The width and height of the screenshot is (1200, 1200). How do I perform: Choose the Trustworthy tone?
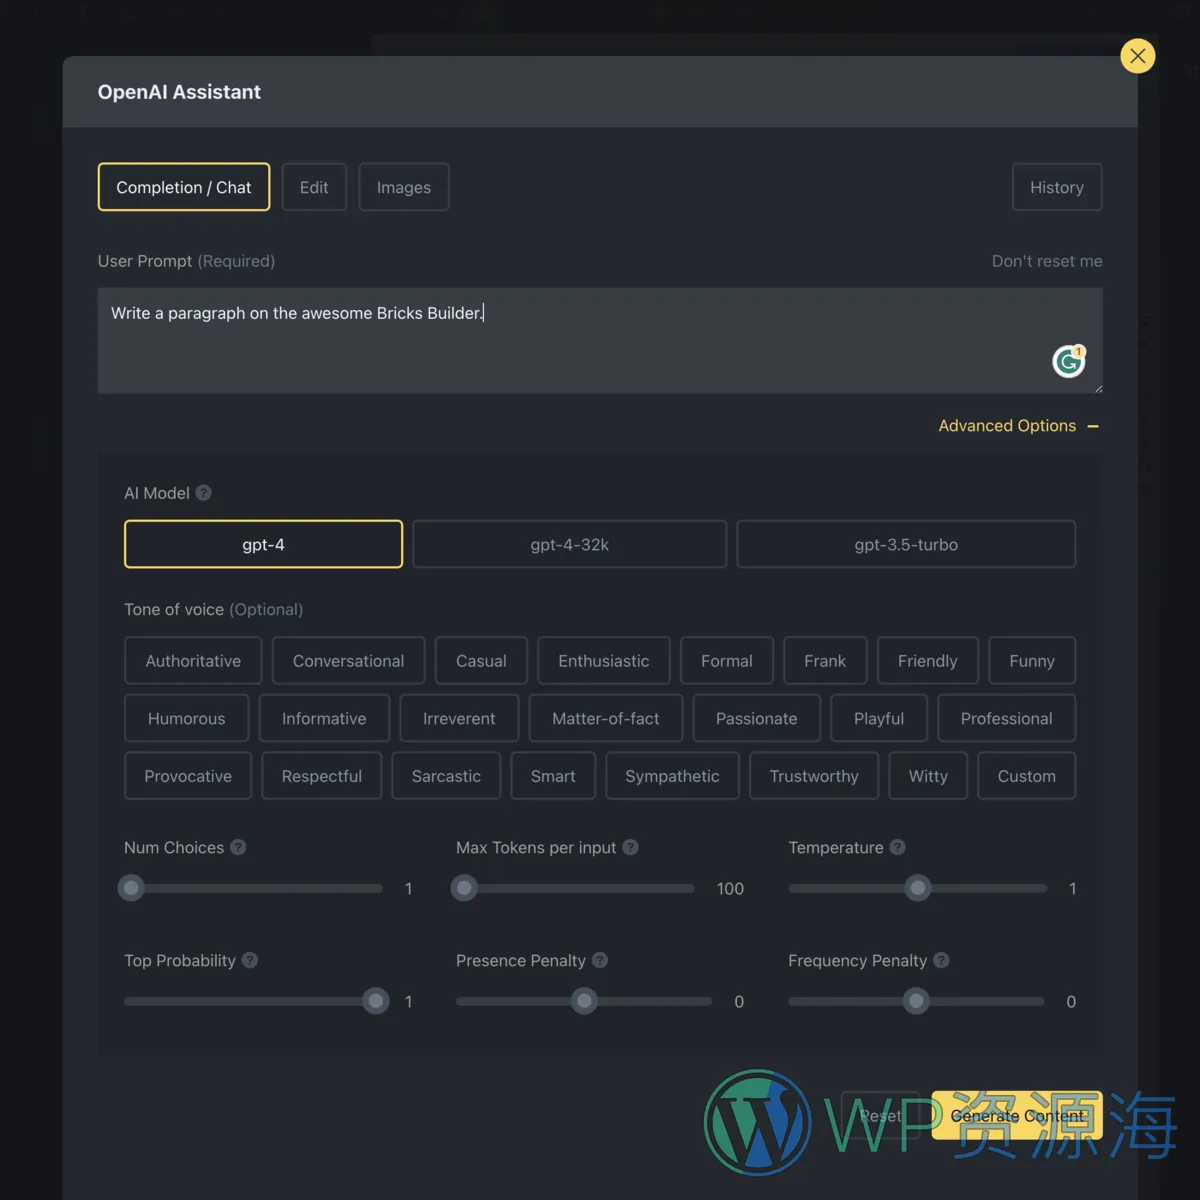coord(814,776)
